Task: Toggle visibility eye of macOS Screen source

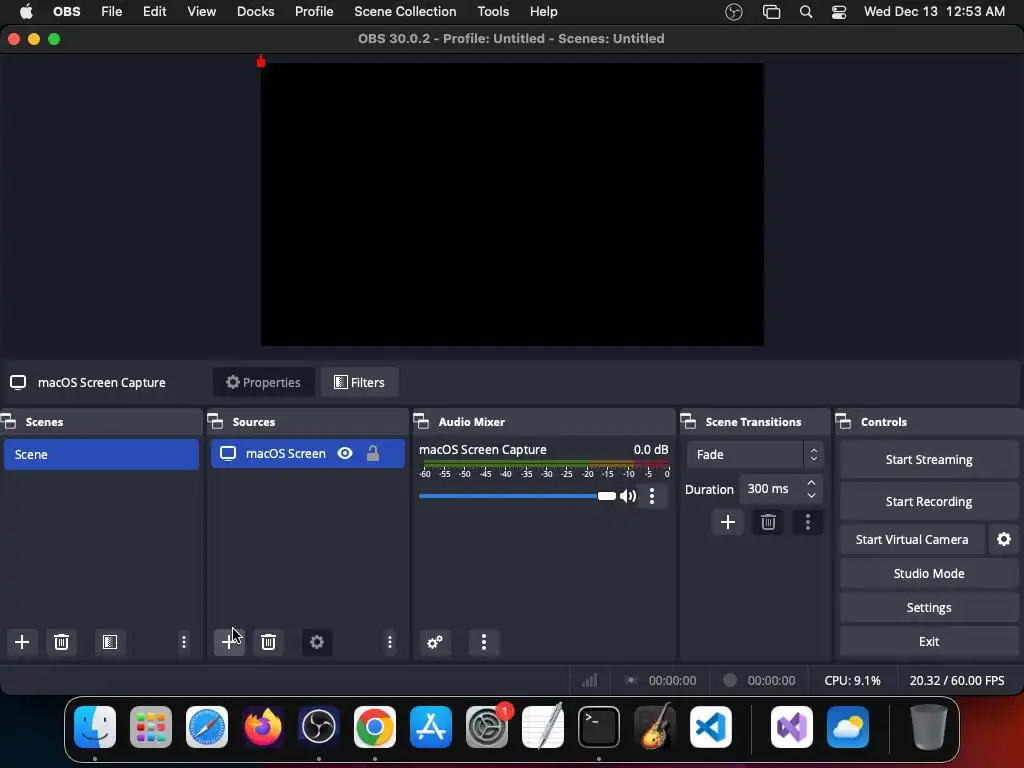Action: (x=345, y=453)
